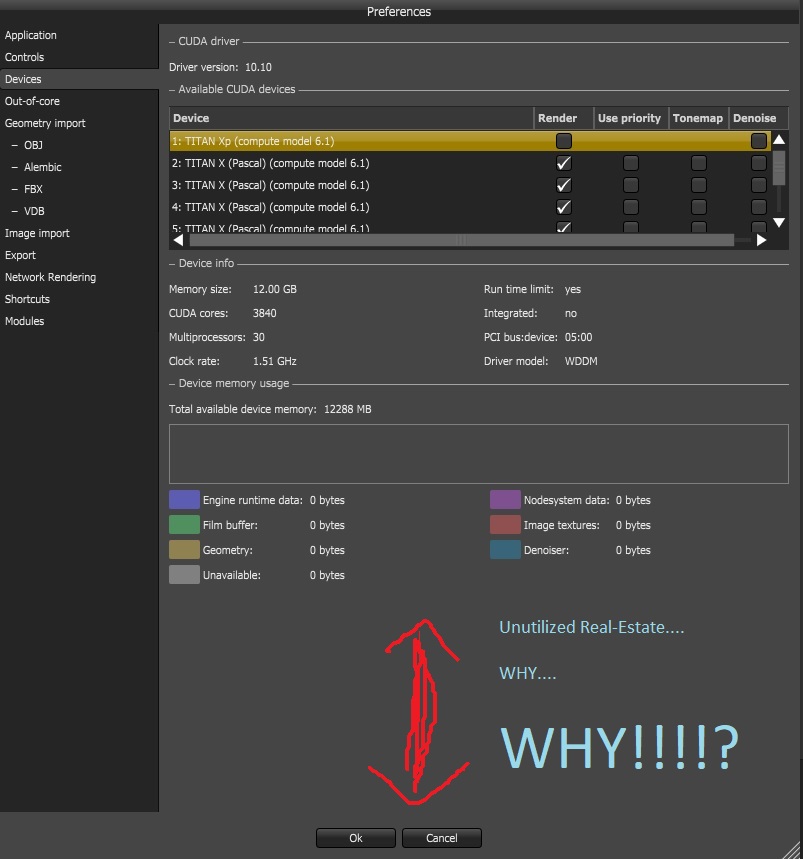Click the Tonemap column header

(698, 118)
